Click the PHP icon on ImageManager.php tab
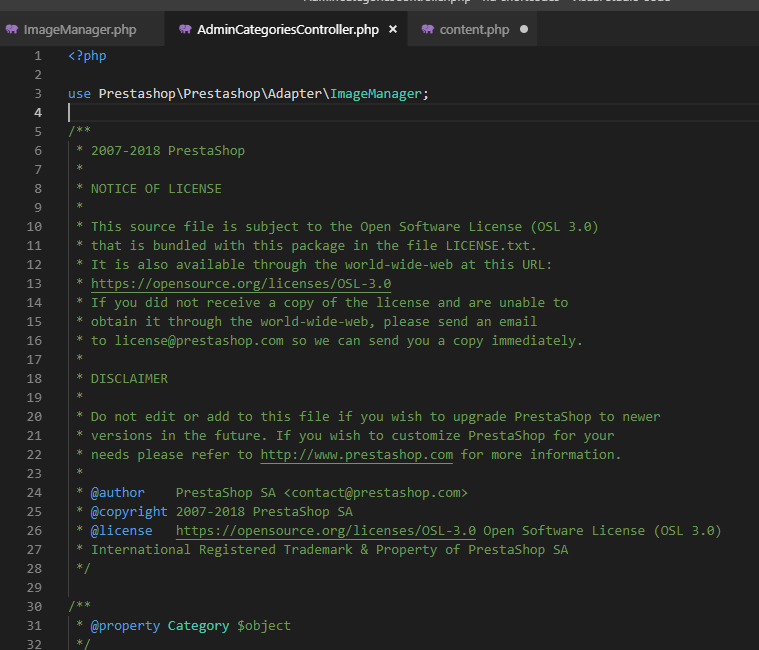This screenshot has height=650, width=759. point(12,30)
